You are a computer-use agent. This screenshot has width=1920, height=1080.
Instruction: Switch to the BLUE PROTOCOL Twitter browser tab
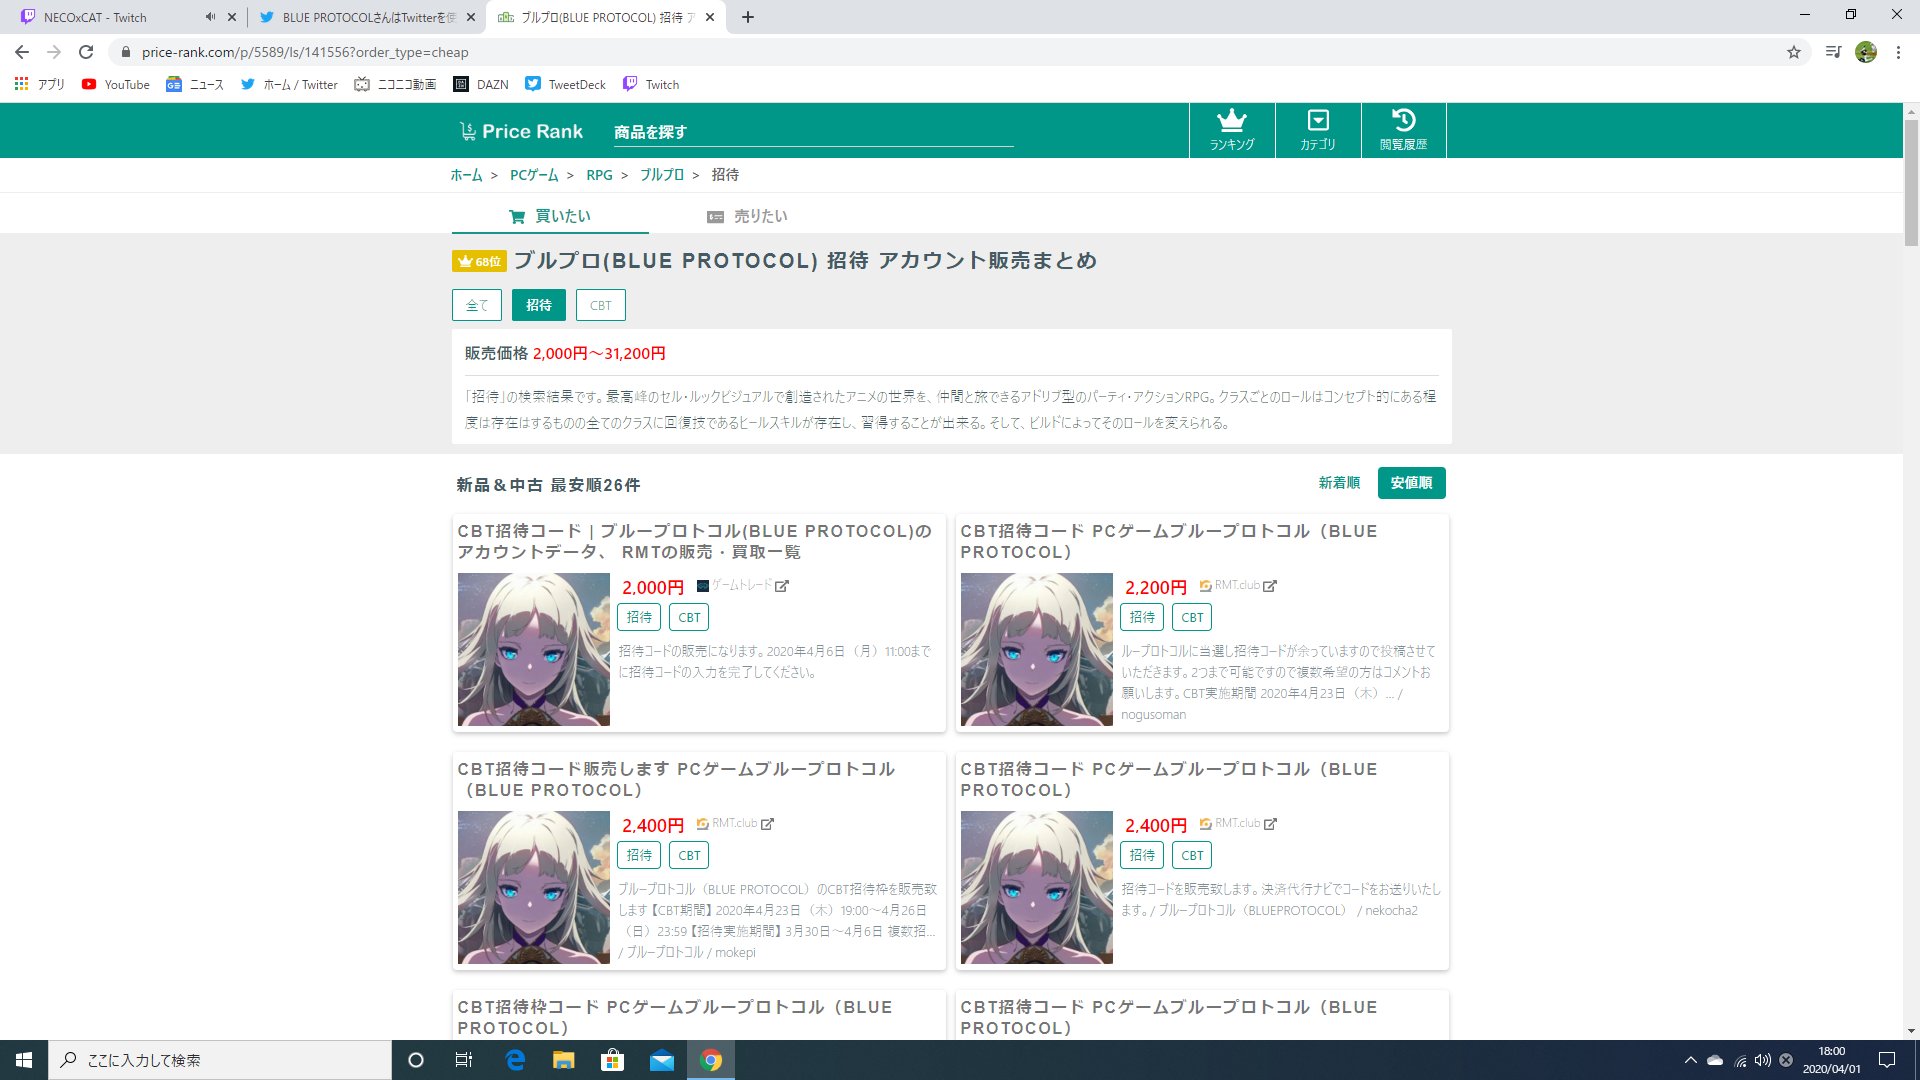pyautogui.click(x=368, y=17)
